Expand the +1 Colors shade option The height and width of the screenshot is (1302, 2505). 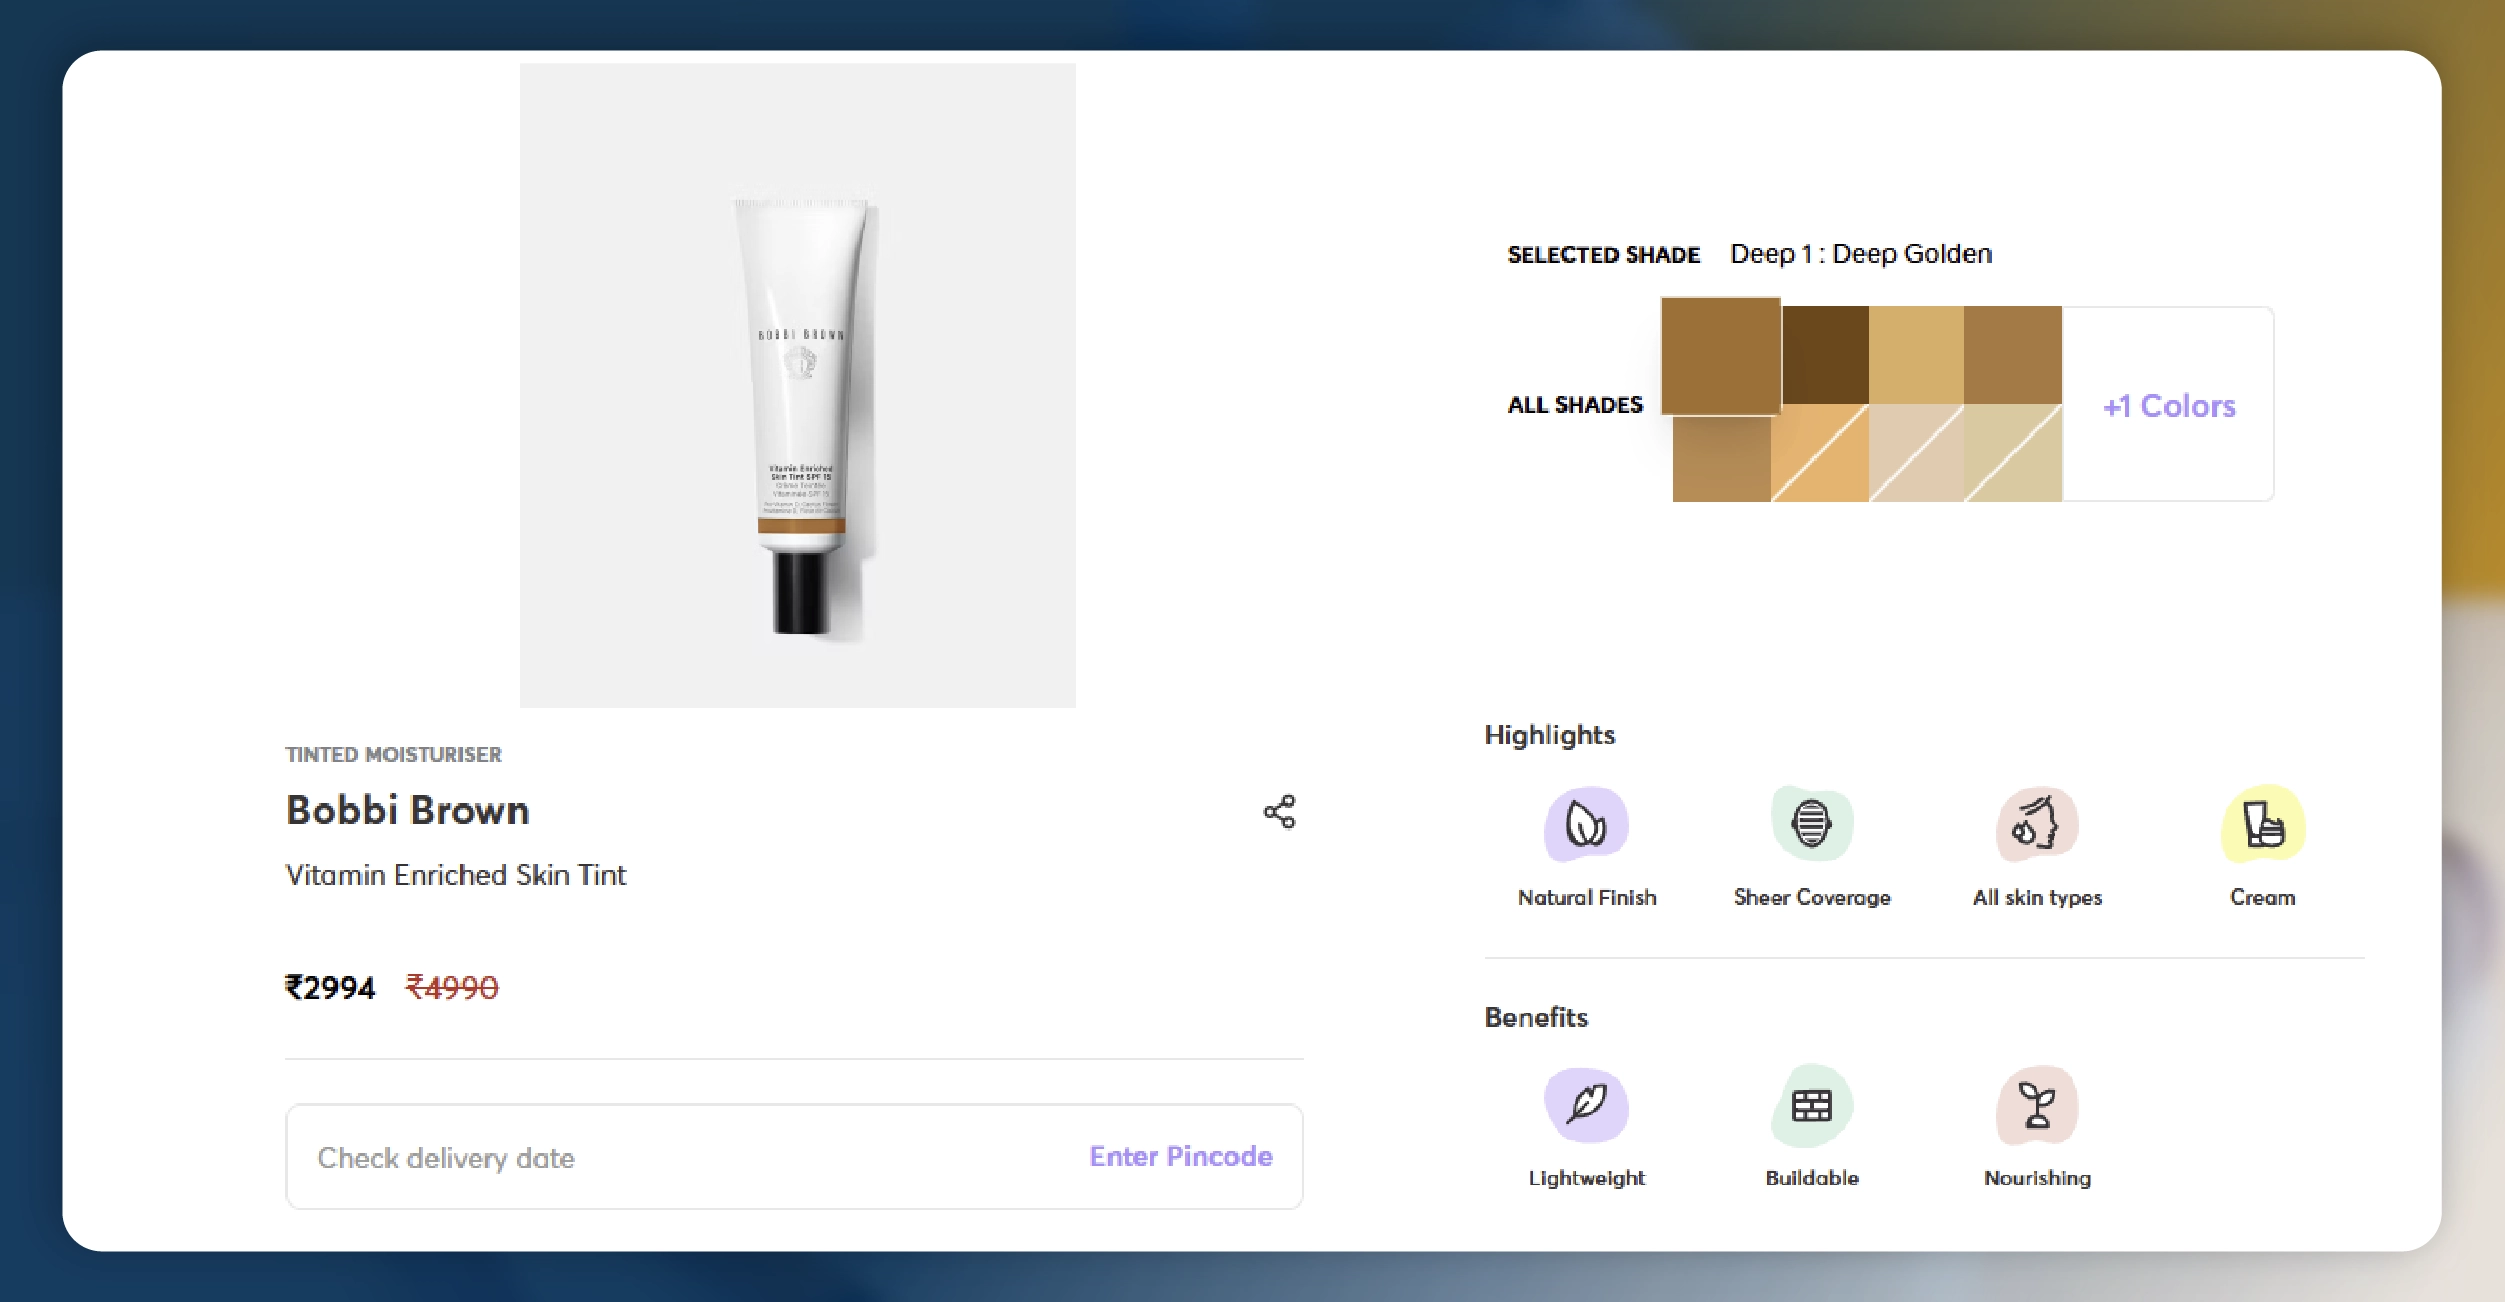2168,405
